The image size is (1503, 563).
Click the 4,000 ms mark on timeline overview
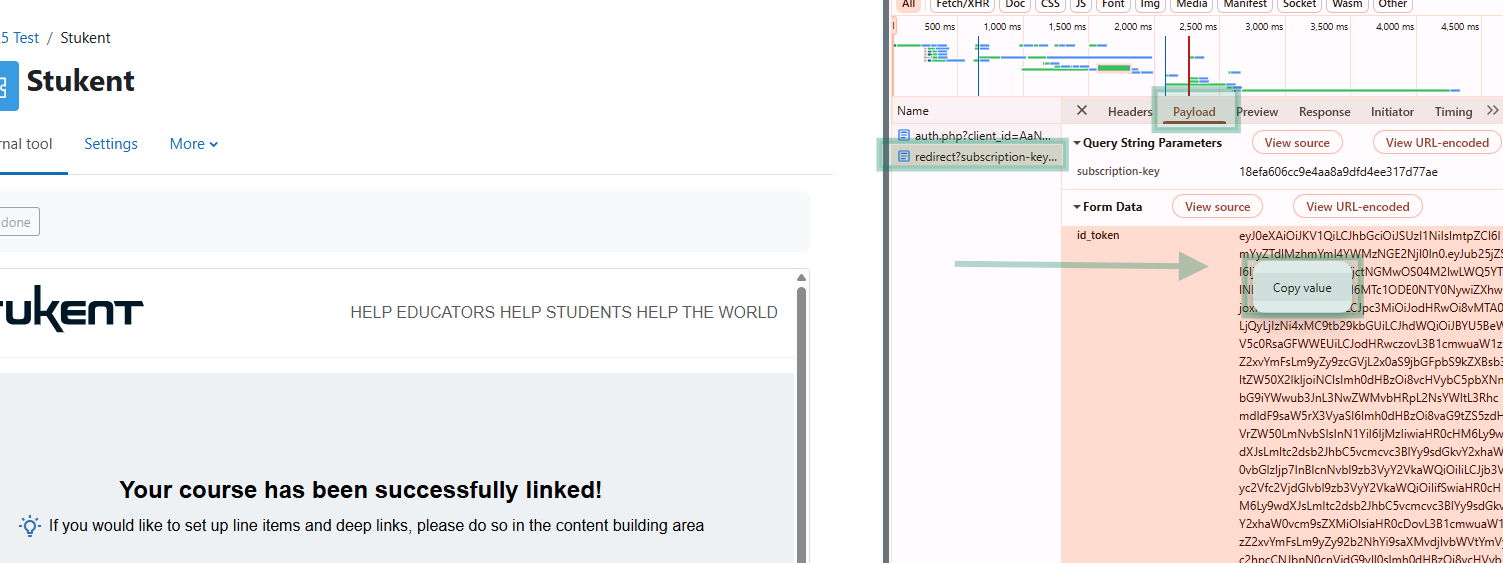point(1395,27)
